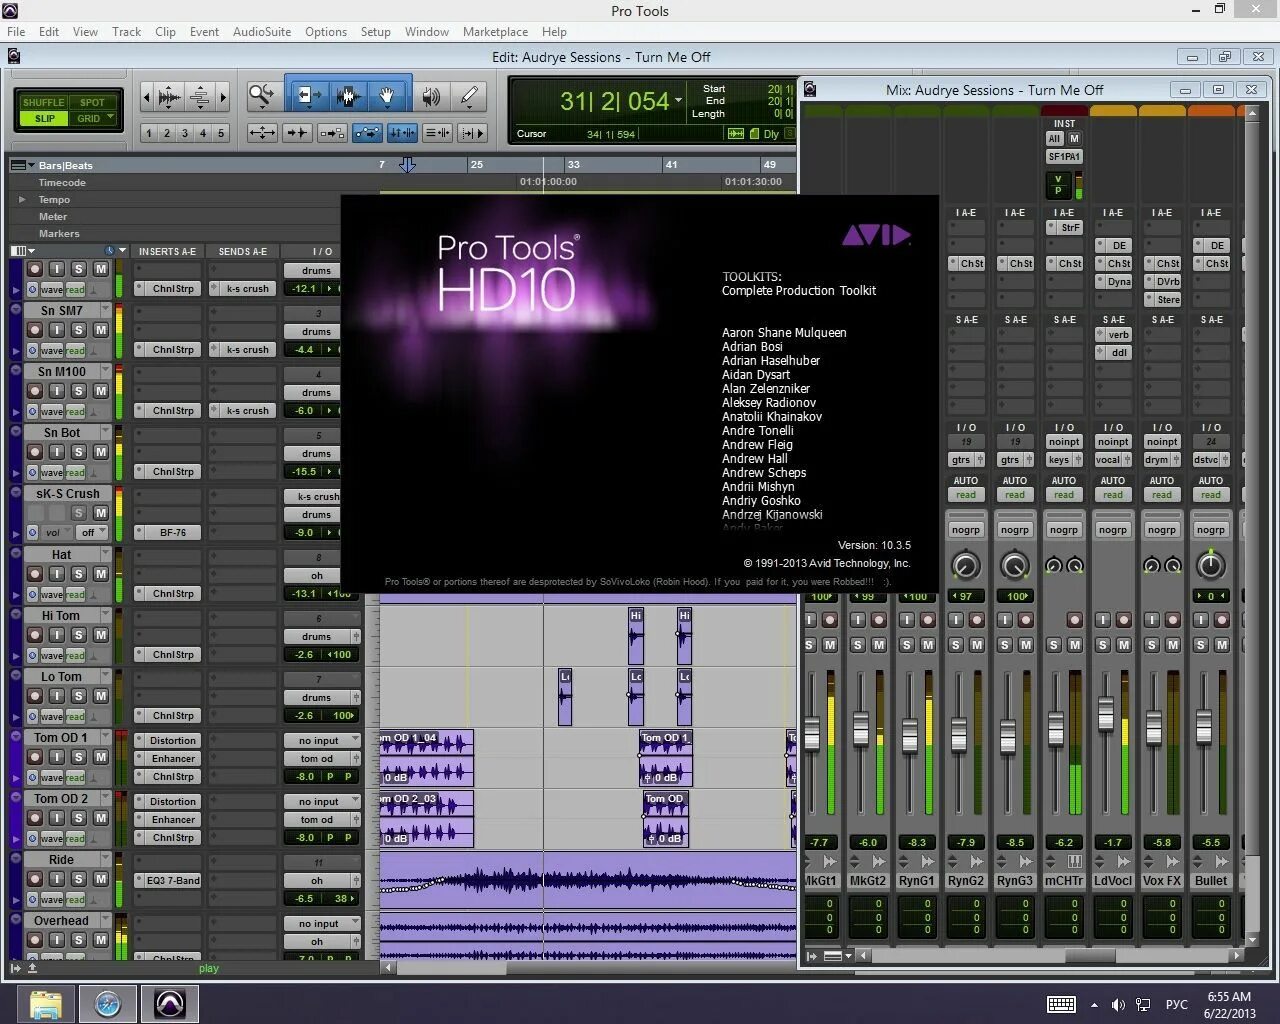Open Safari from the taskbar
This screenshot has height=1024, width=1280.
107,1003
